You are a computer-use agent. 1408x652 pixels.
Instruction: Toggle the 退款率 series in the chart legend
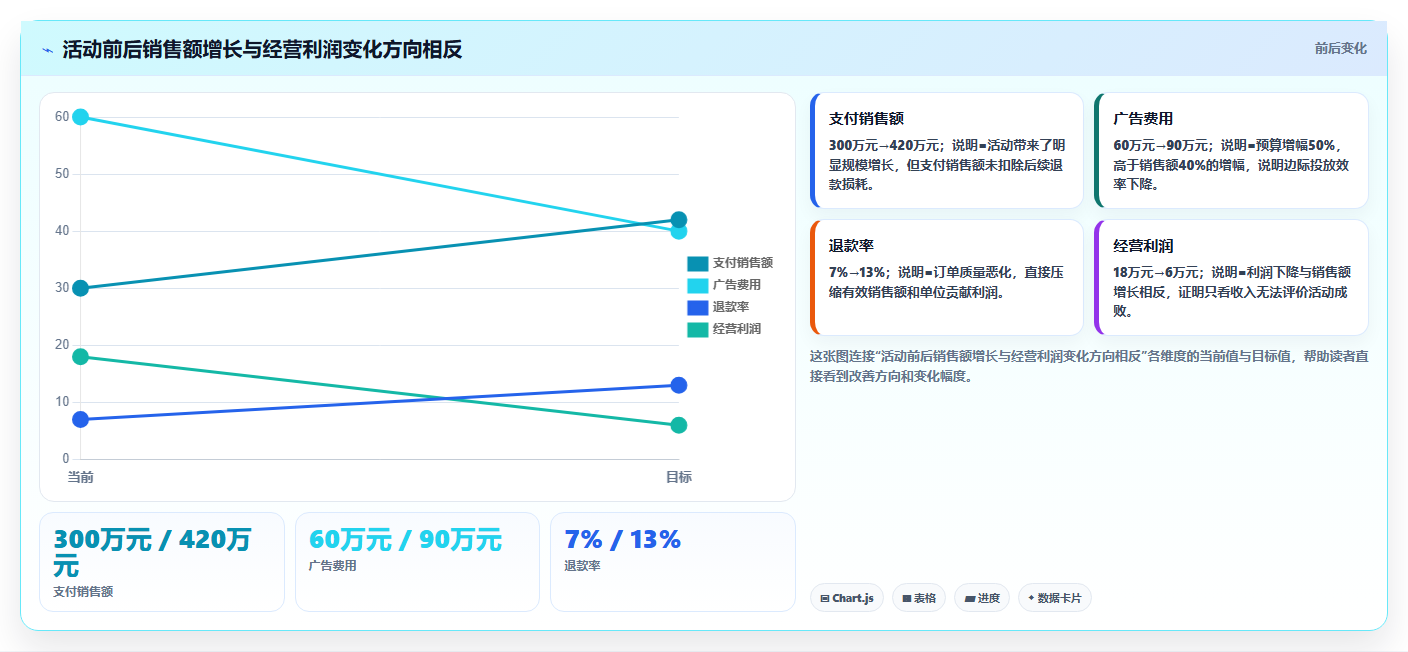(717, 307)
